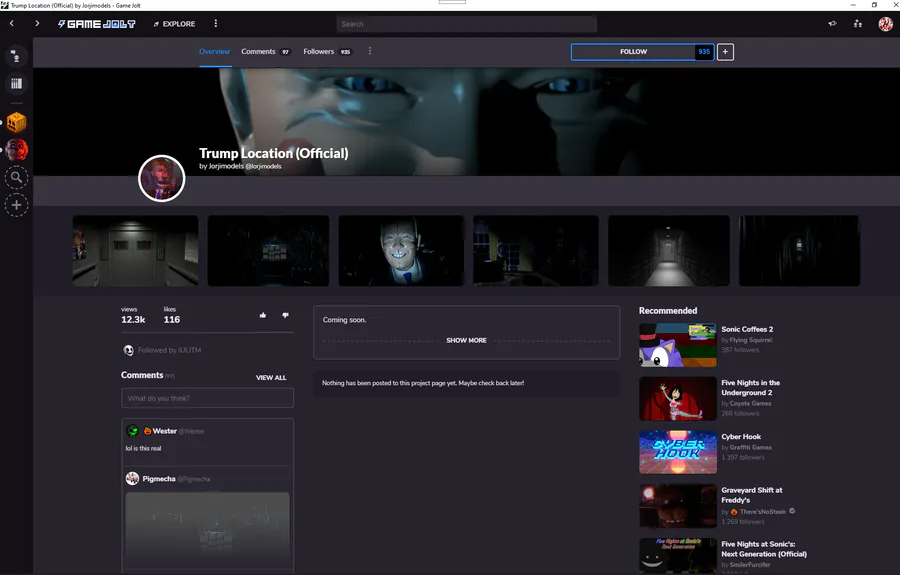This screenshot has height=575, width=900.
Task: Click the Recommended heading
Action: coord(668,310)
